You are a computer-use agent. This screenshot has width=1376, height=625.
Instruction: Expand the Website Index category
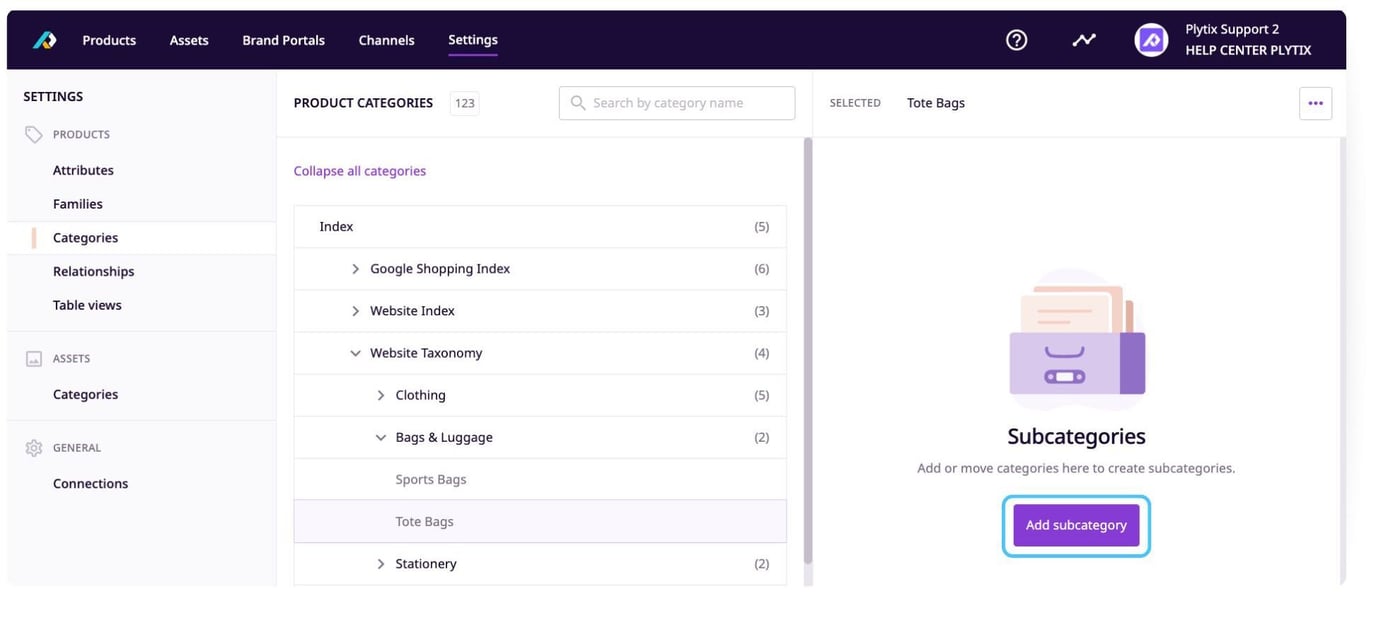click(x=355, y=311)
